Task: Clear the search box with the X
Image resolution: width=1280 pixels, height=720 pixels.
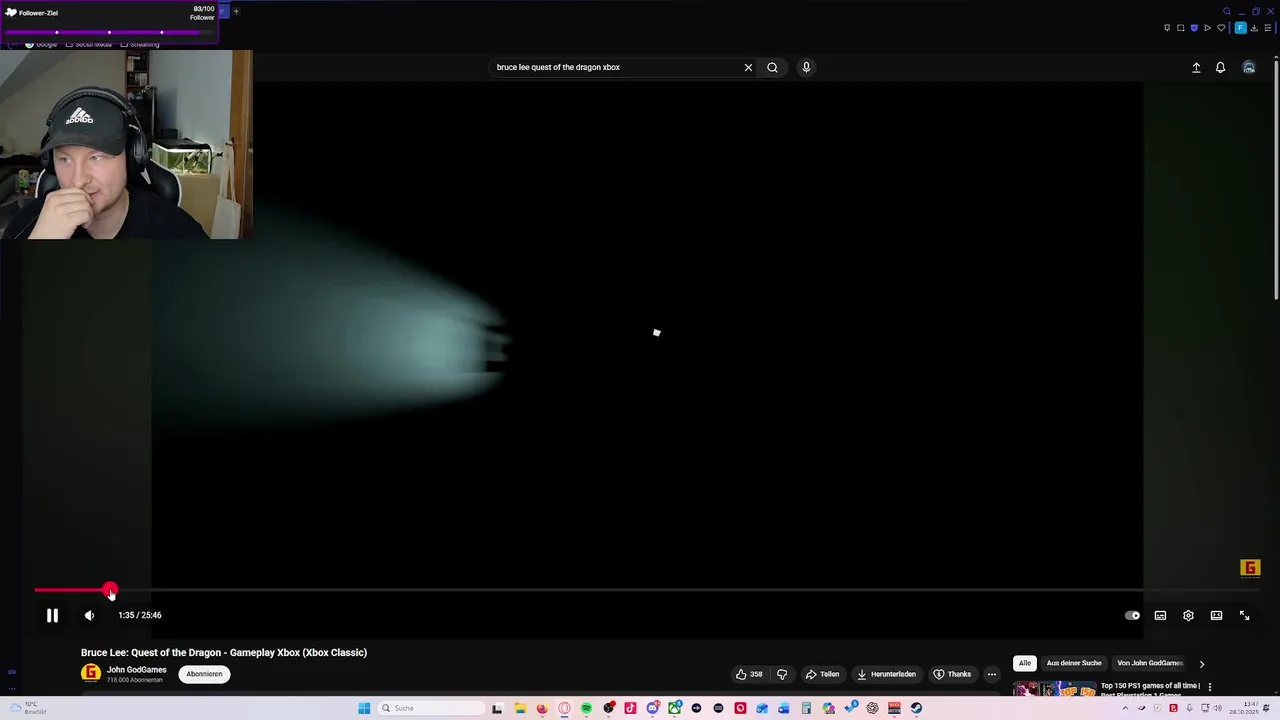Action: coord(748,67)
